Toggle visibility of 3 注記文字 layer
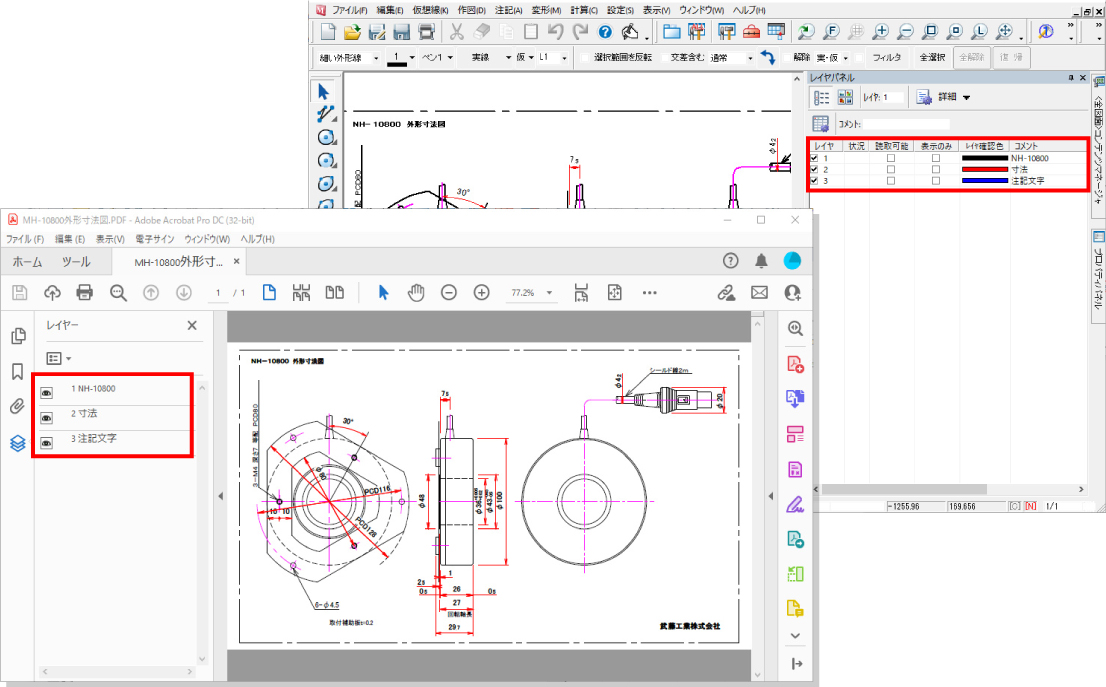This screenshot has height=687, width=1106. (46, 443)
